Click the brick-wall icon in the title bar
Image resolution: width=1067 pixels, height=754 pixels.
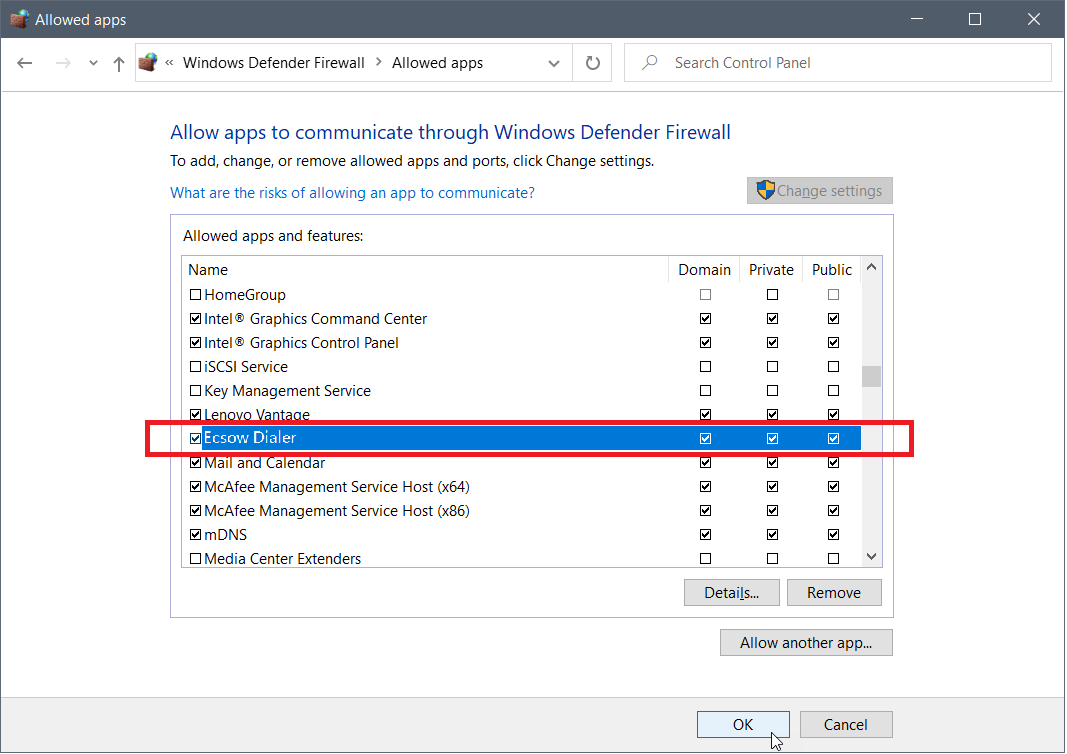point(17,18)
